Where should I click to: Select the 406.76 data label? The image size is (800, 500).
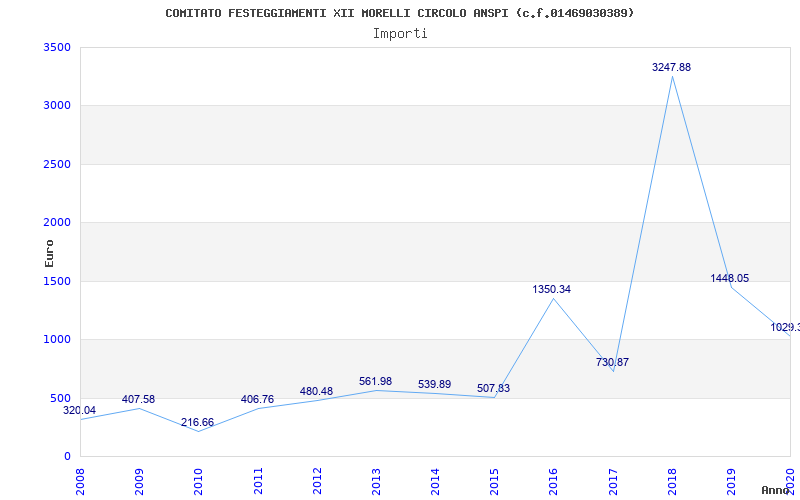tap(257, 399)
